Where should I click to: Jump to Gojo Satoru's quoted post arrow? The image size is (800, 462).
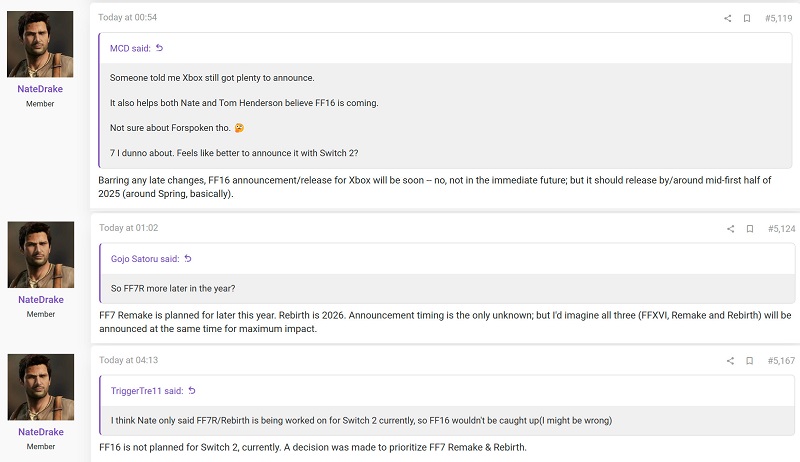[x=187, y=259]
